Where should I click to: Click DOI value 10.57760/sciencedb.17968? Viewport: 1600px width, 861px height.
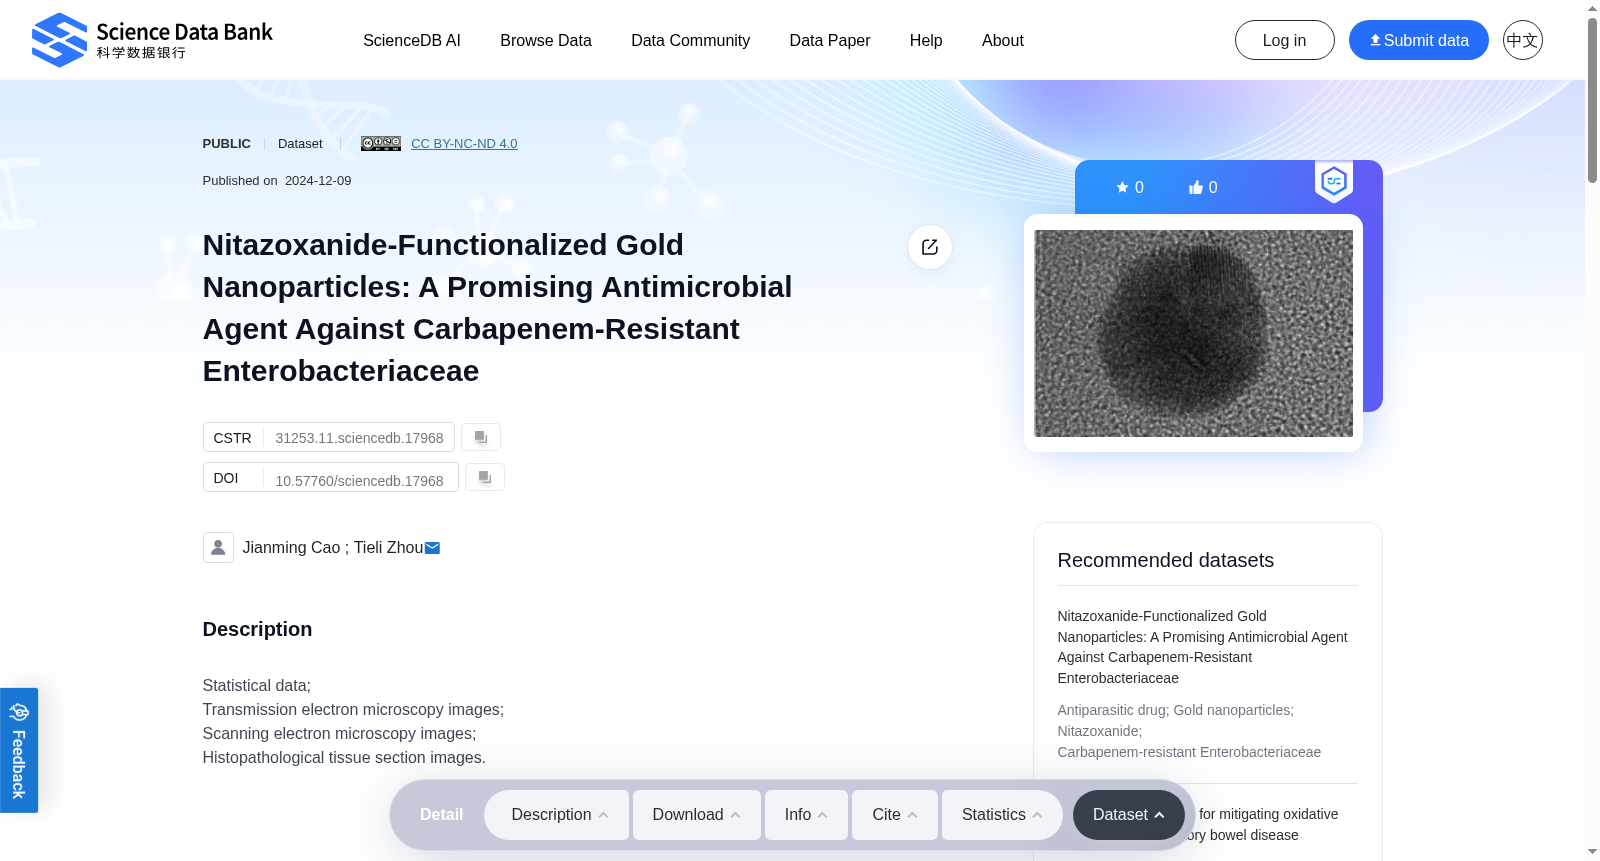[x=360, y=481]
